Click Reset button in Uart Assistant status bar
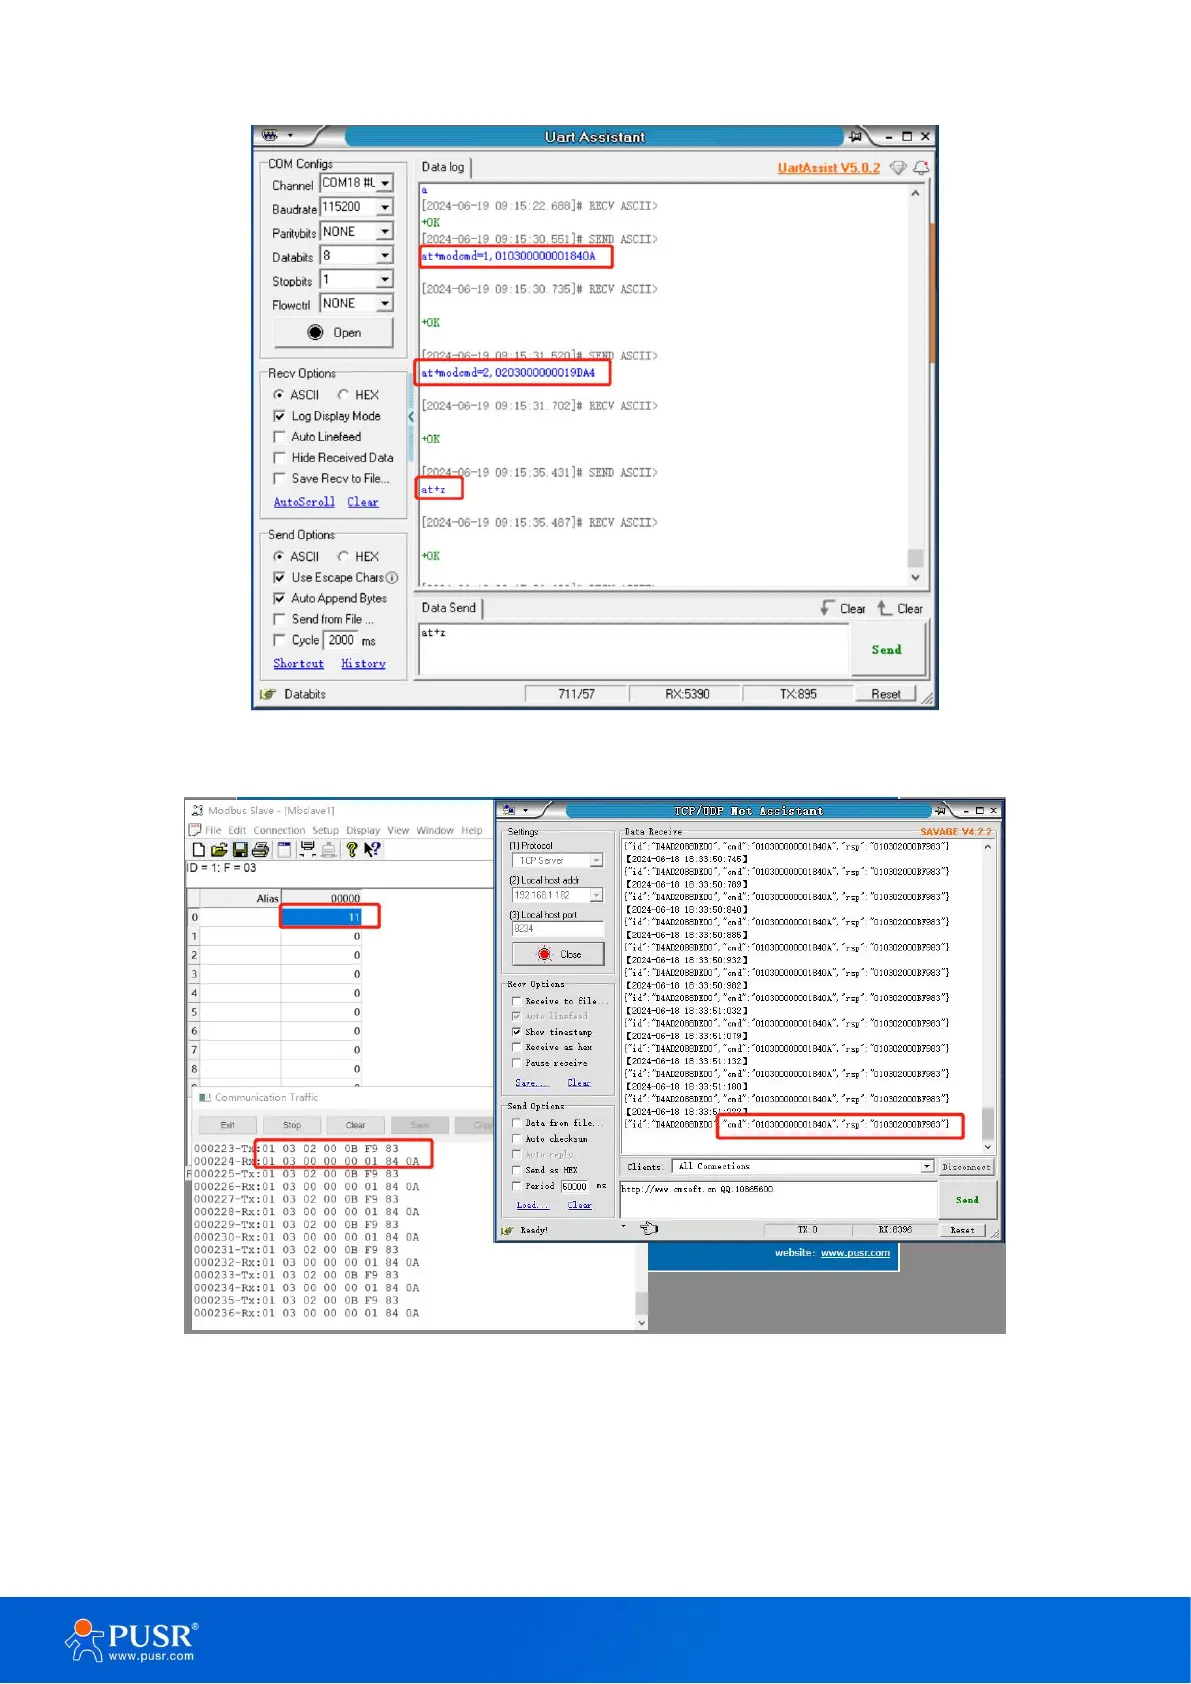The width and height of the screenshot is (1191, 1684). tap(886, 694)
